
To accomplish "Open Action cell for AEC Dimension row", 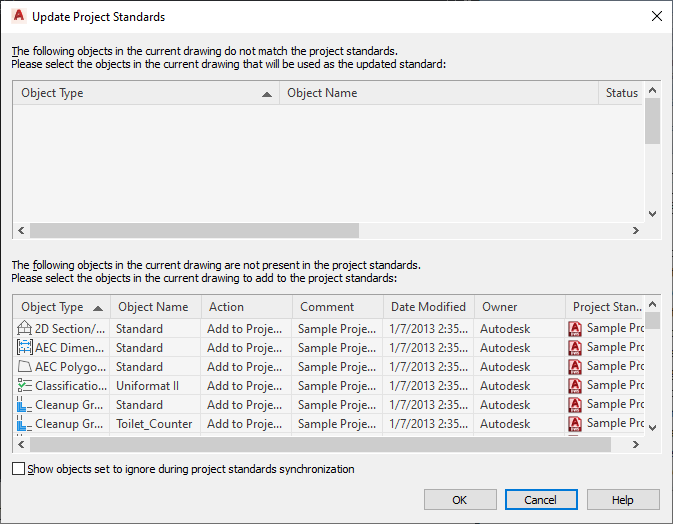I will tap(246, 348).
